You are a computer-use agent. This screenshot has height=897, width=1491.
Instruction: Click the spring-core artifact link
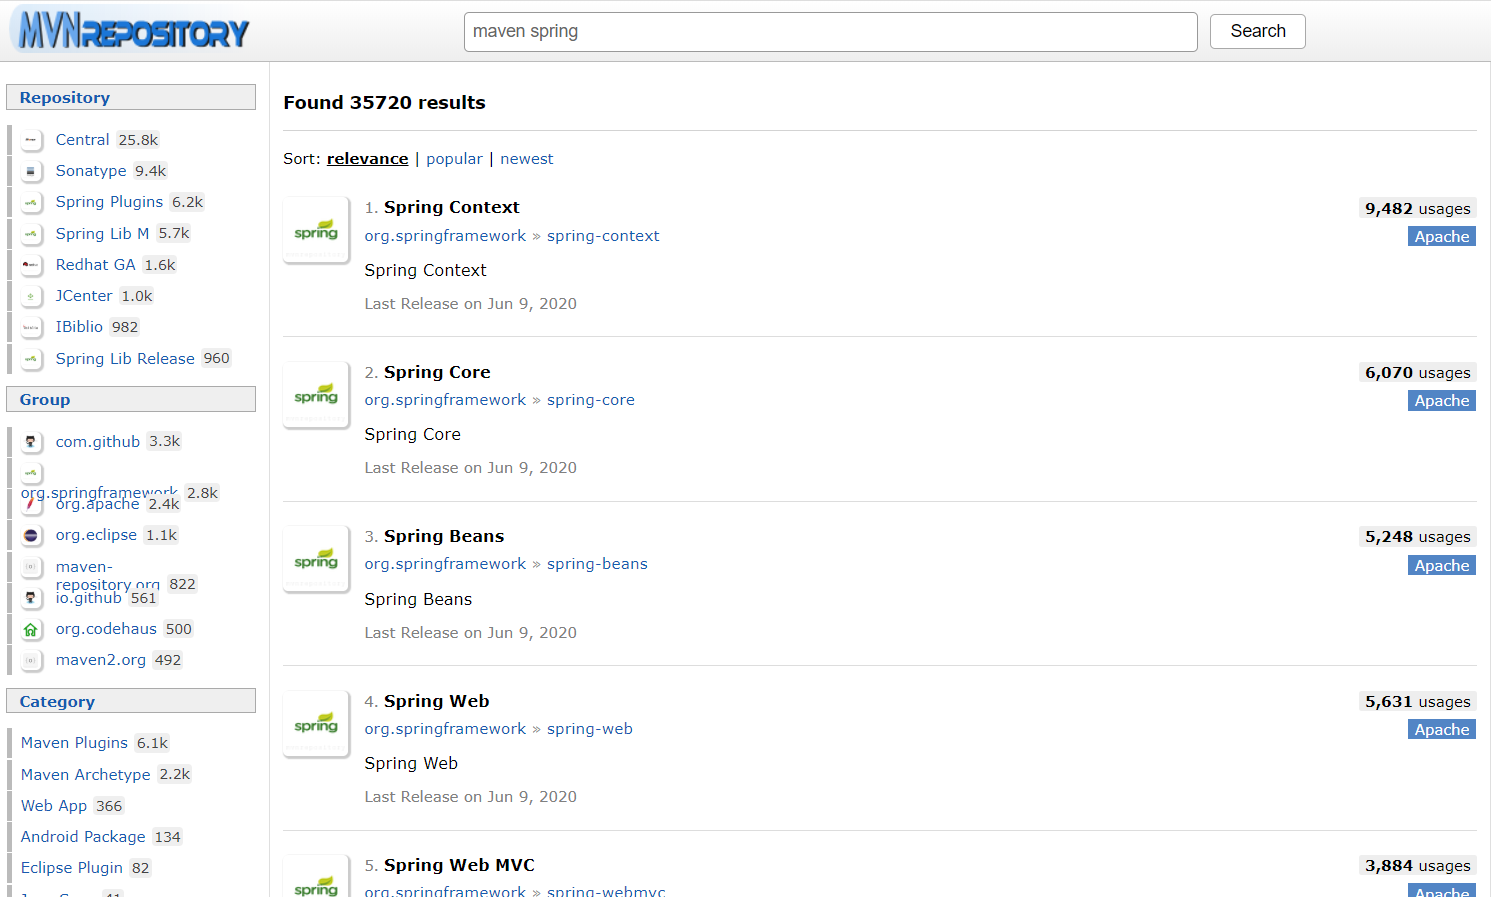pyautogui.click(x=591, y=400)
